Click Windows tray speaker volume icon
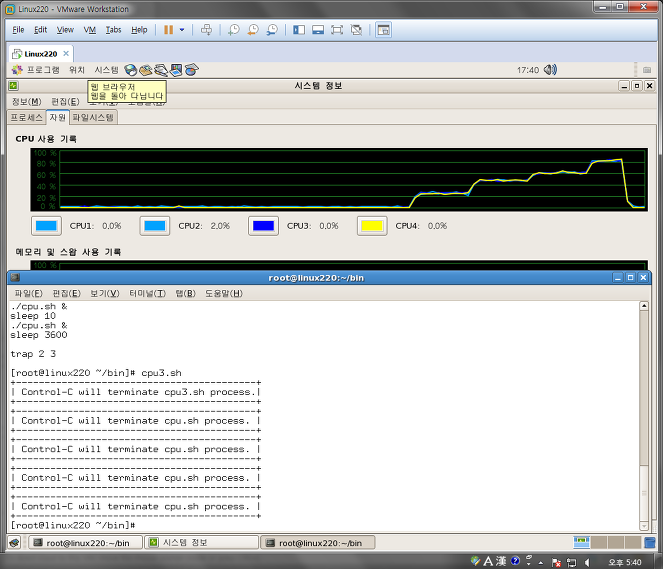Viewport: 663px width, 569px height. pos(587,562)
